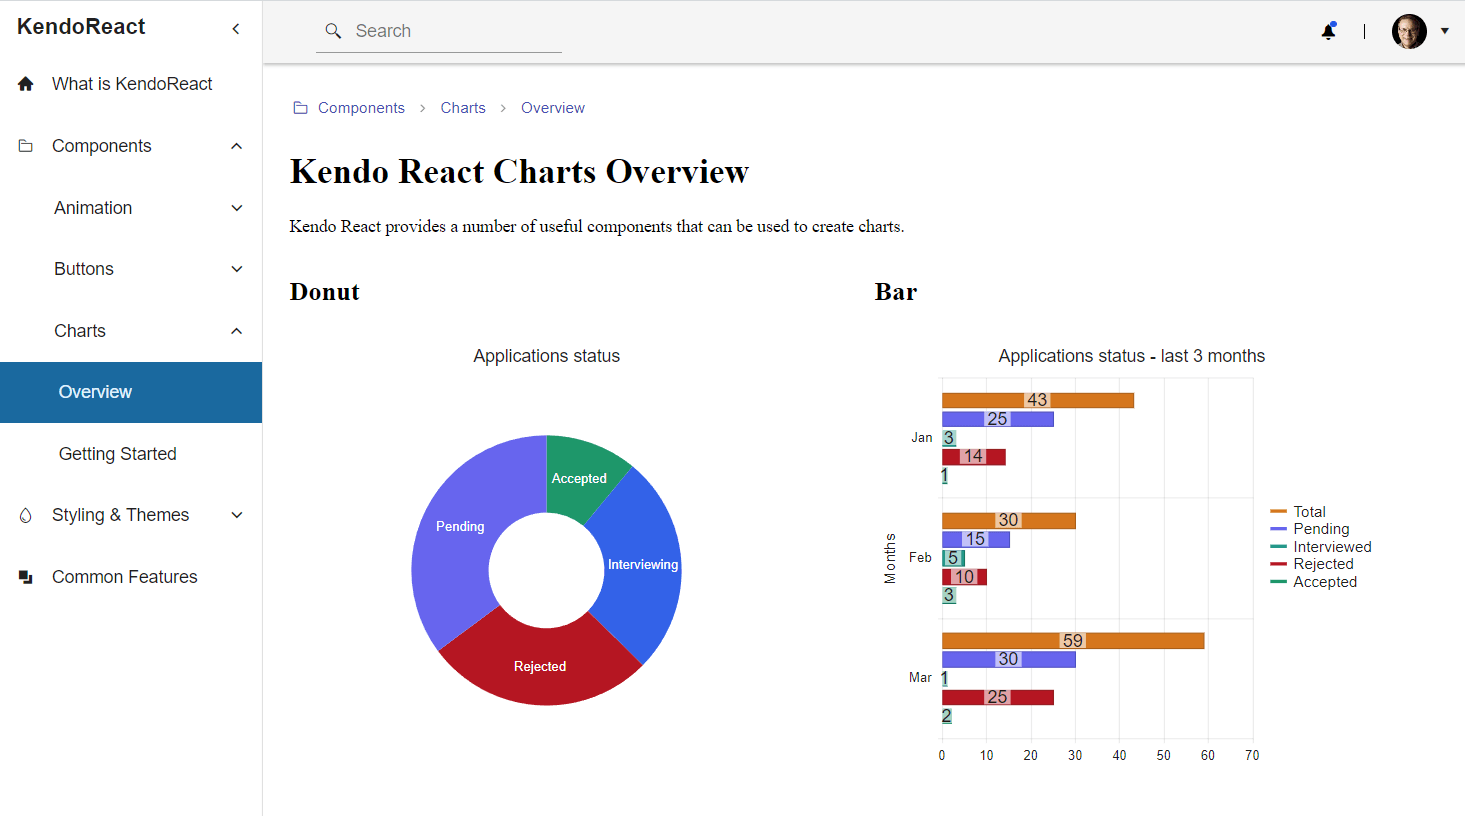Click the Mar Total bar labeled 59

tap(1072, 641)
